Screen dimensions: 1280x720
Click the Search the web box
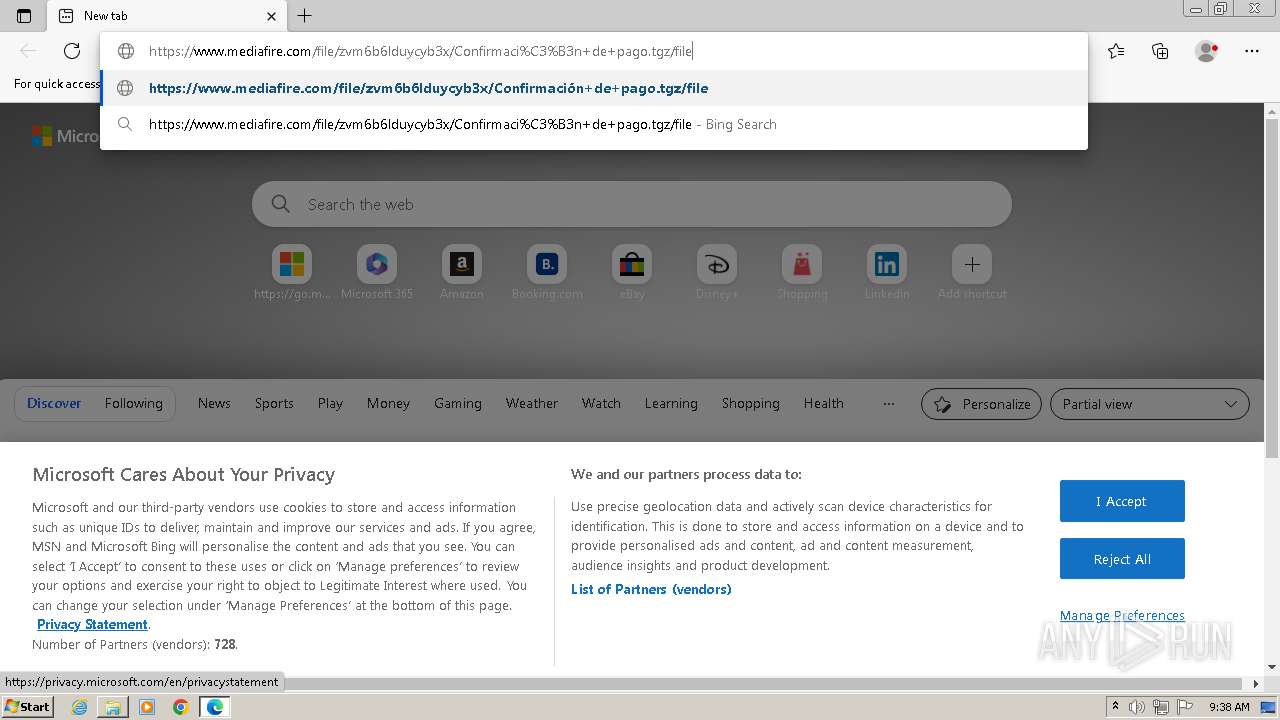[x=632, y=204]
